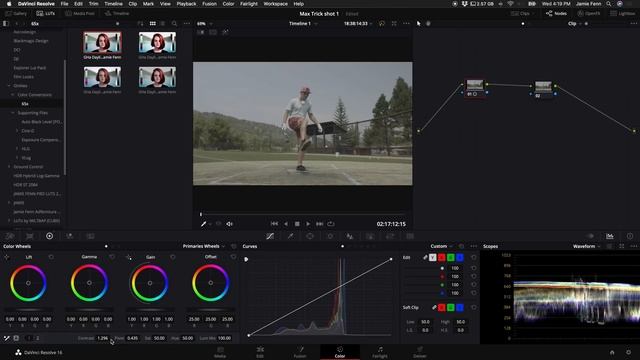Switch to the Edit page tab
Viewport: 640px width, 360px height.
(260, 352)
